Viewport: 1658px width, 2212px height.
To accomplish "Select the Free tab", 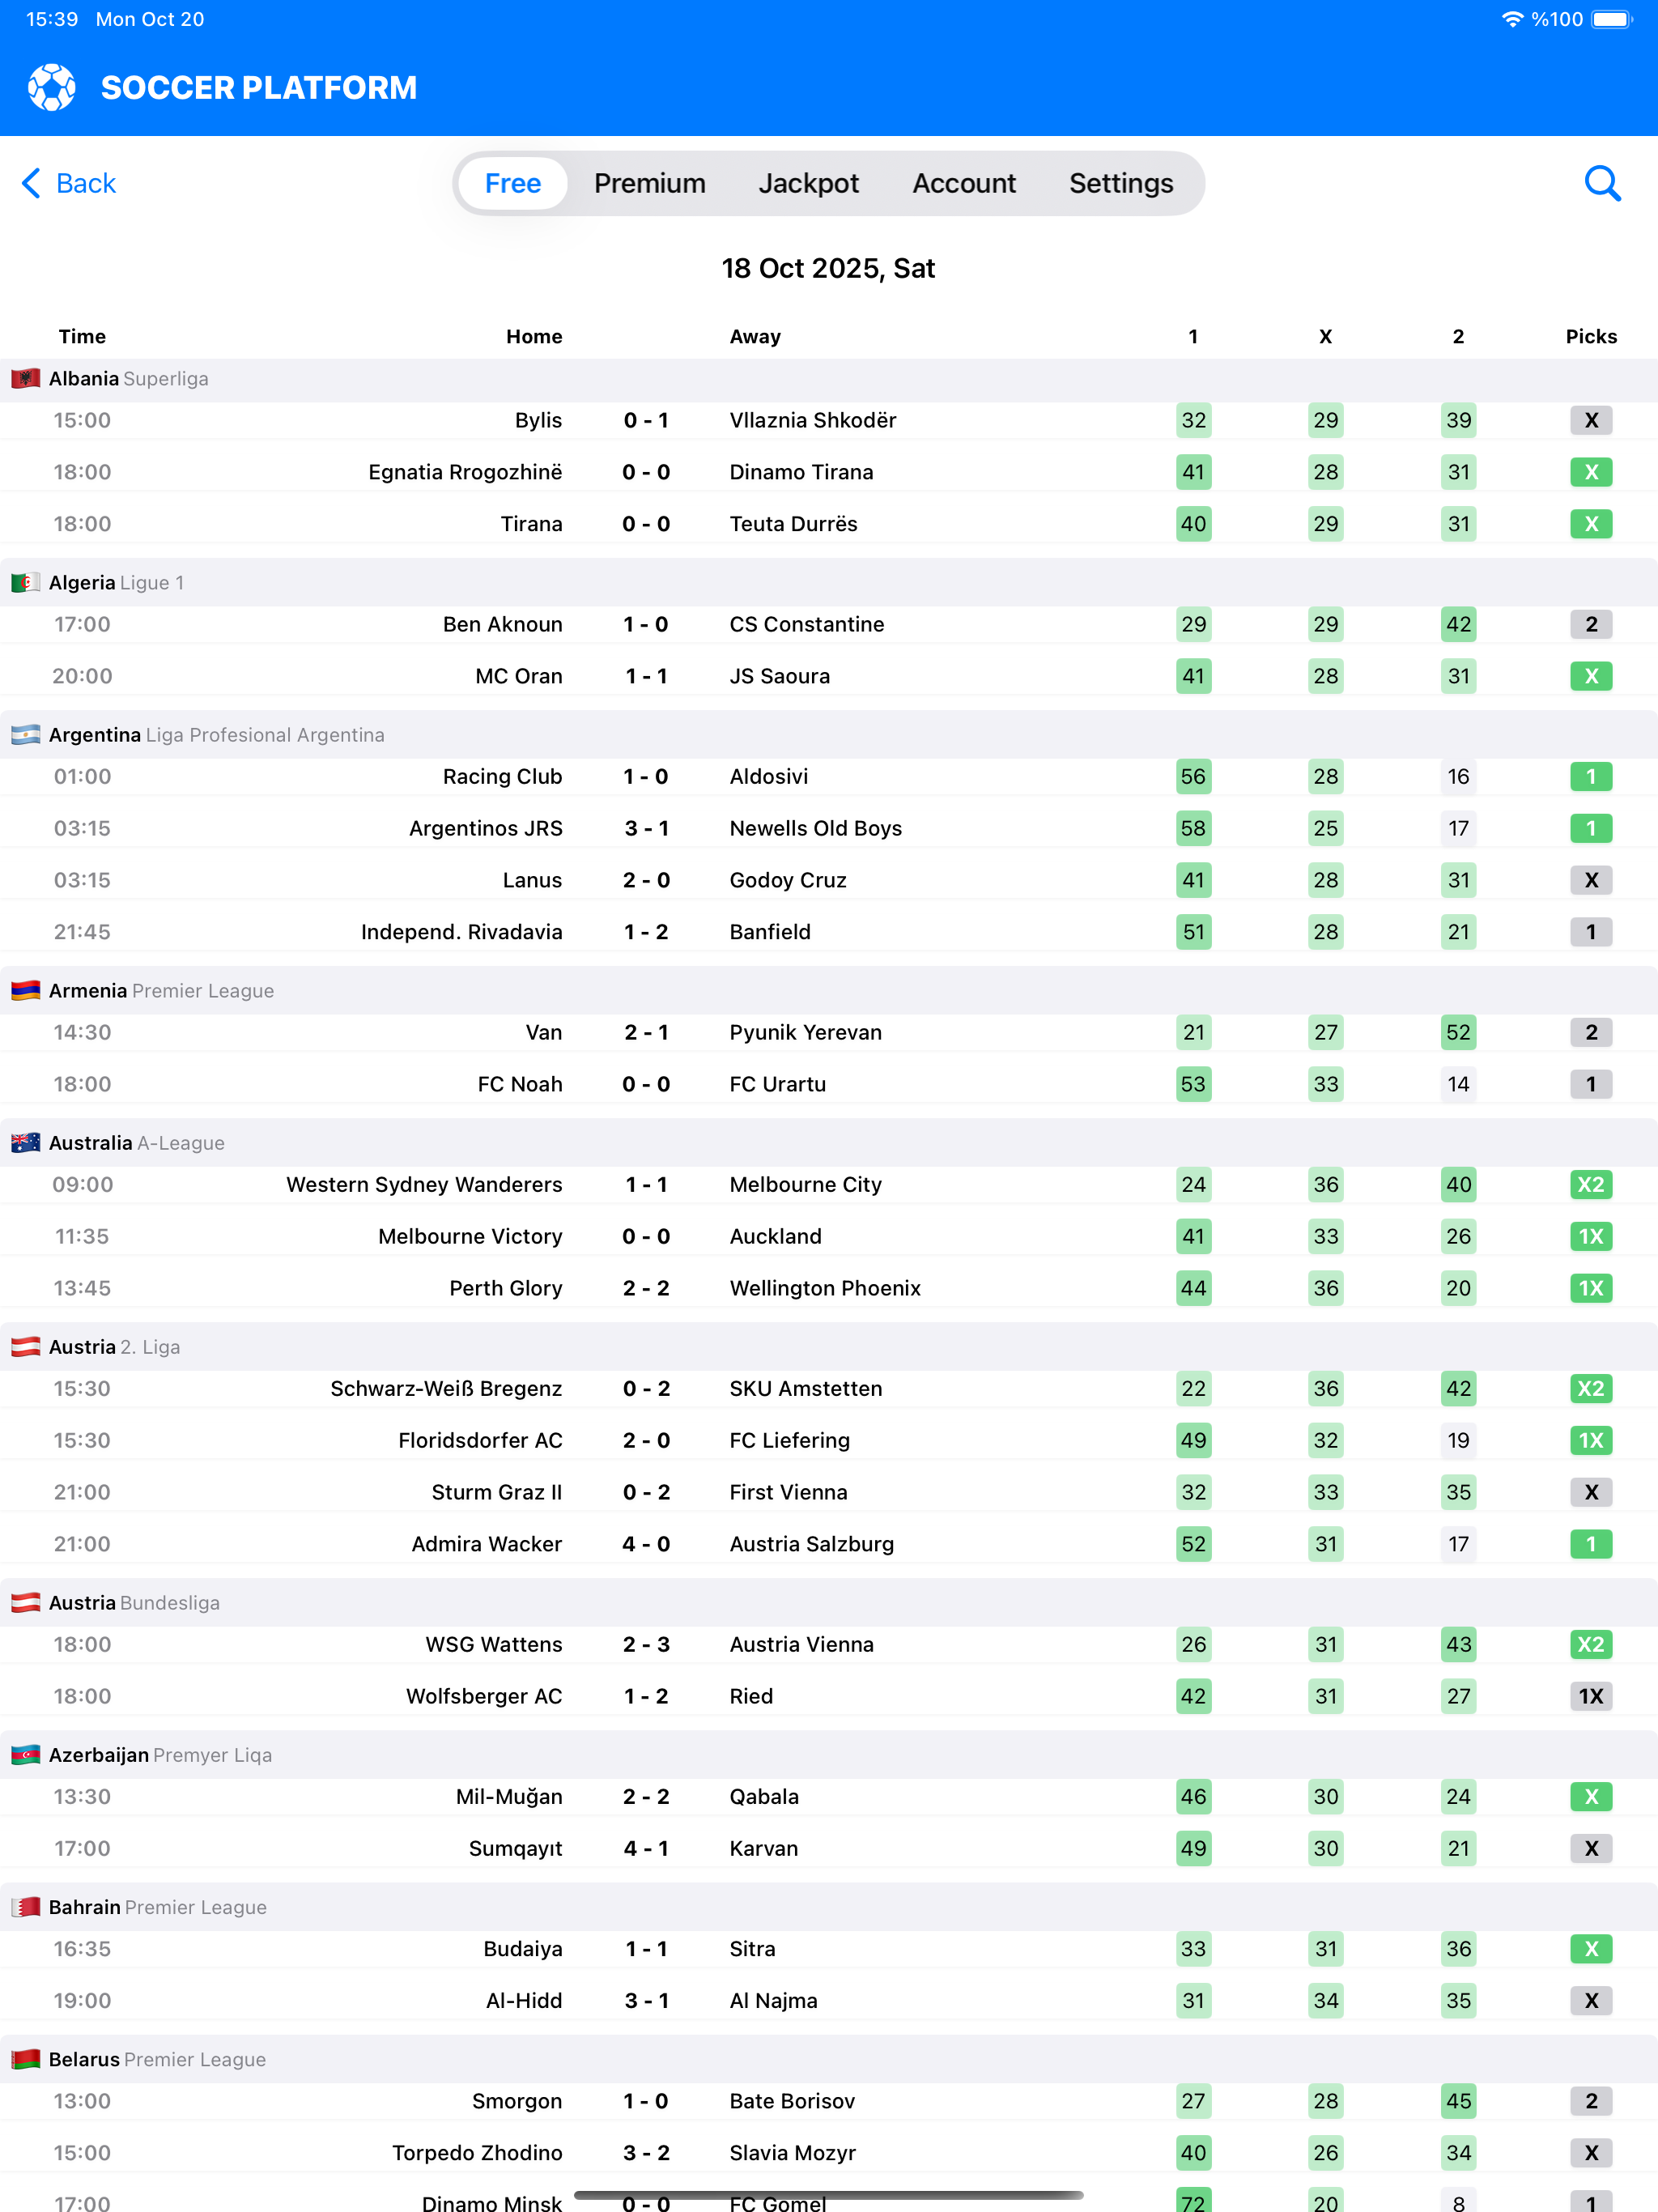I will [x=513, y=183].
